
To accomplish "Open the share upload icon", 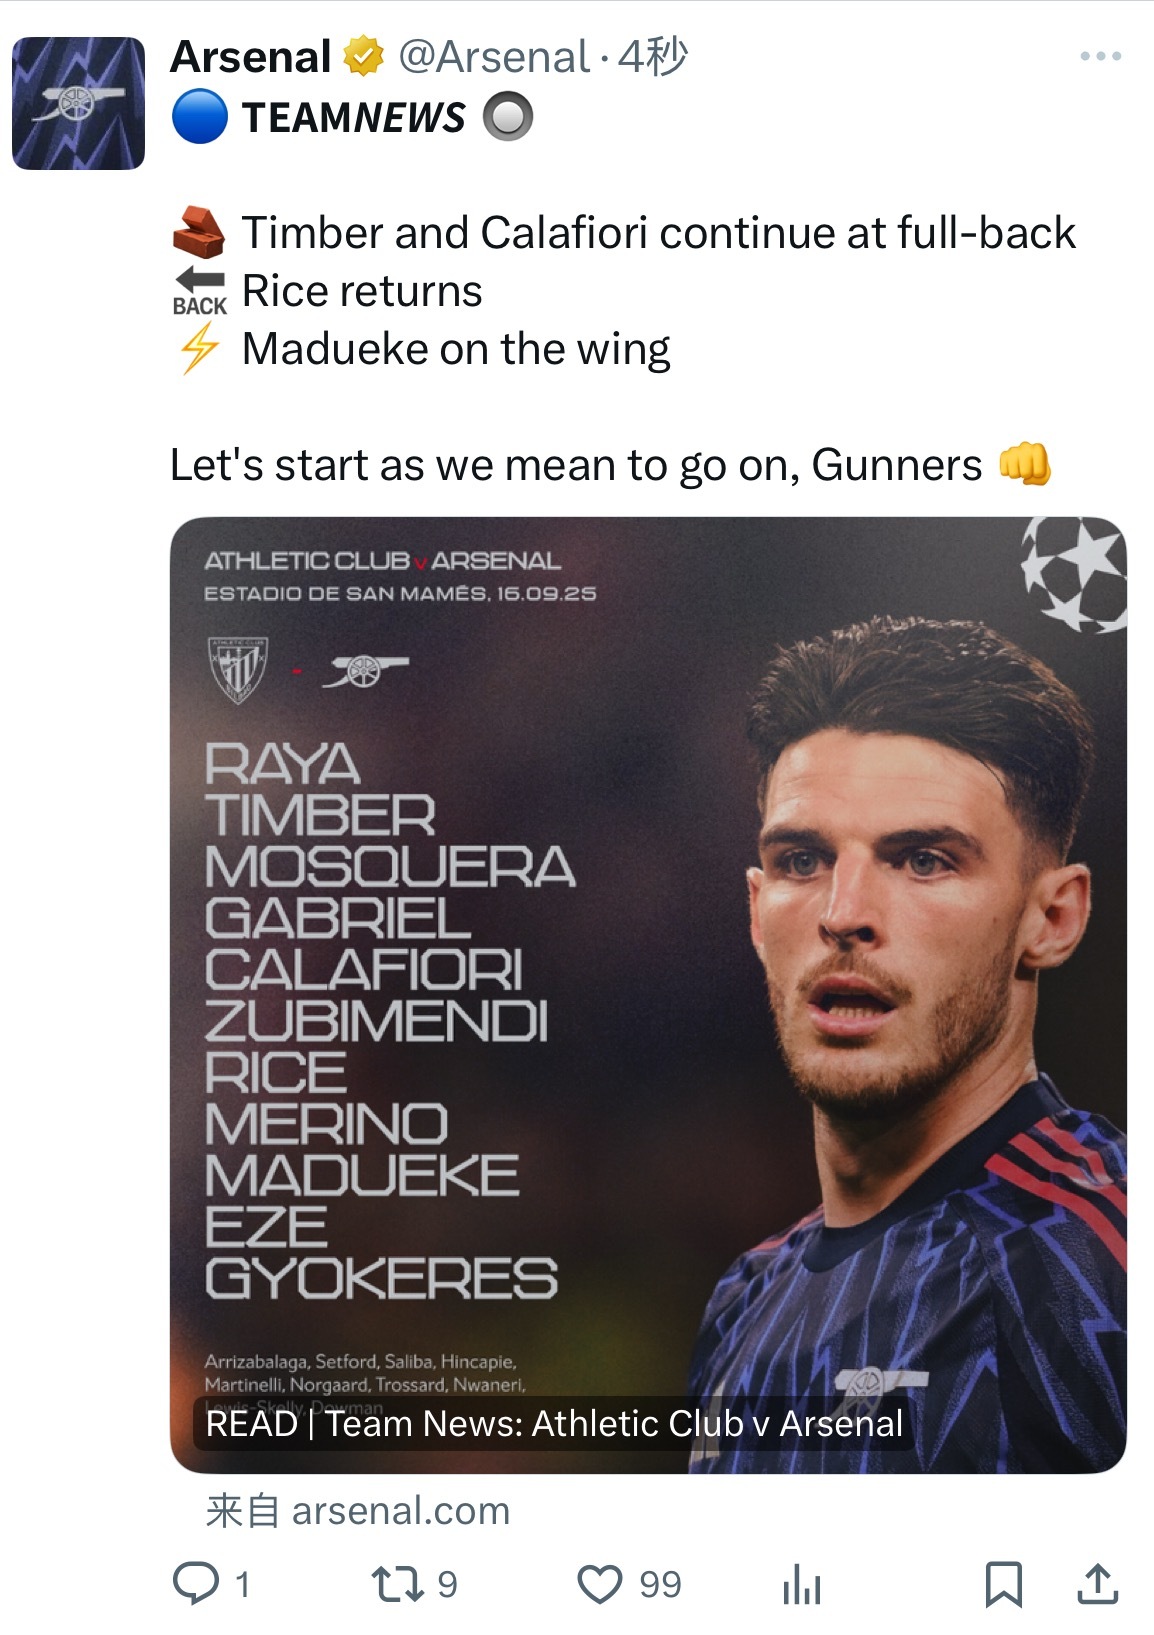I will tap(1097, 1584).
